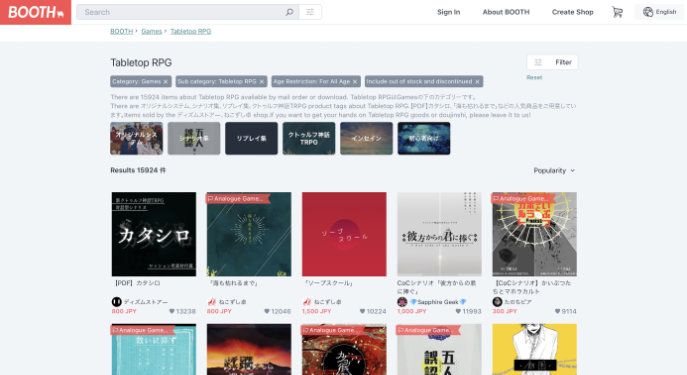
Task: Open advanced search options icon
Action: [x=310, y=12]
